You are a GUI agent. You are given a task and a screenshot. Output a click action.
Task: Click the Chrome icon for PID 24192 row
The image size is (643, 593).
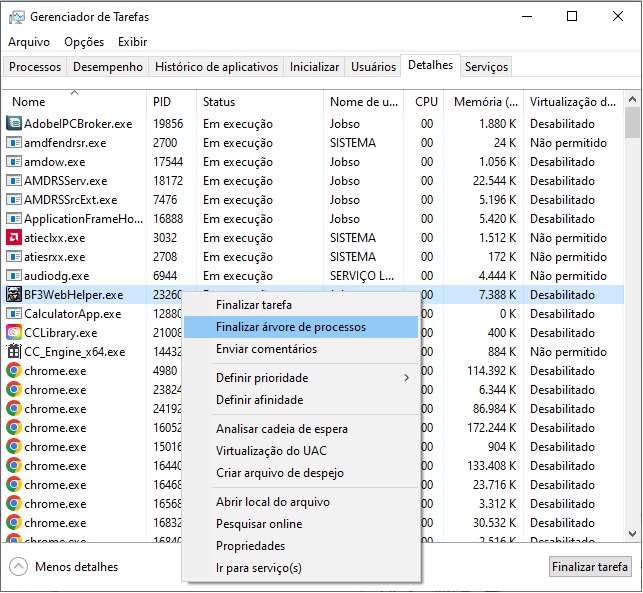14,408
